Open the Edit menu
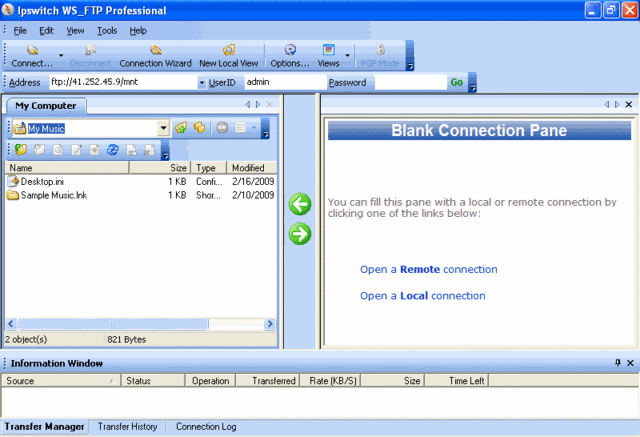Screen dimensions: 640x437 click(47, 31)
